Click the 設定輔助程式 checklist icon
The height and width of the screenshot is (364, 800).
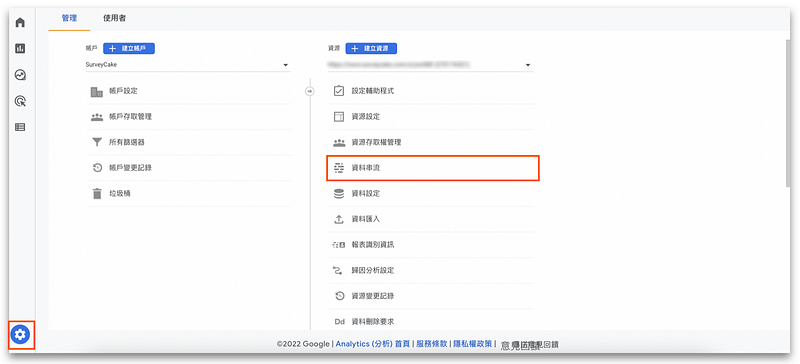[339, 91]
